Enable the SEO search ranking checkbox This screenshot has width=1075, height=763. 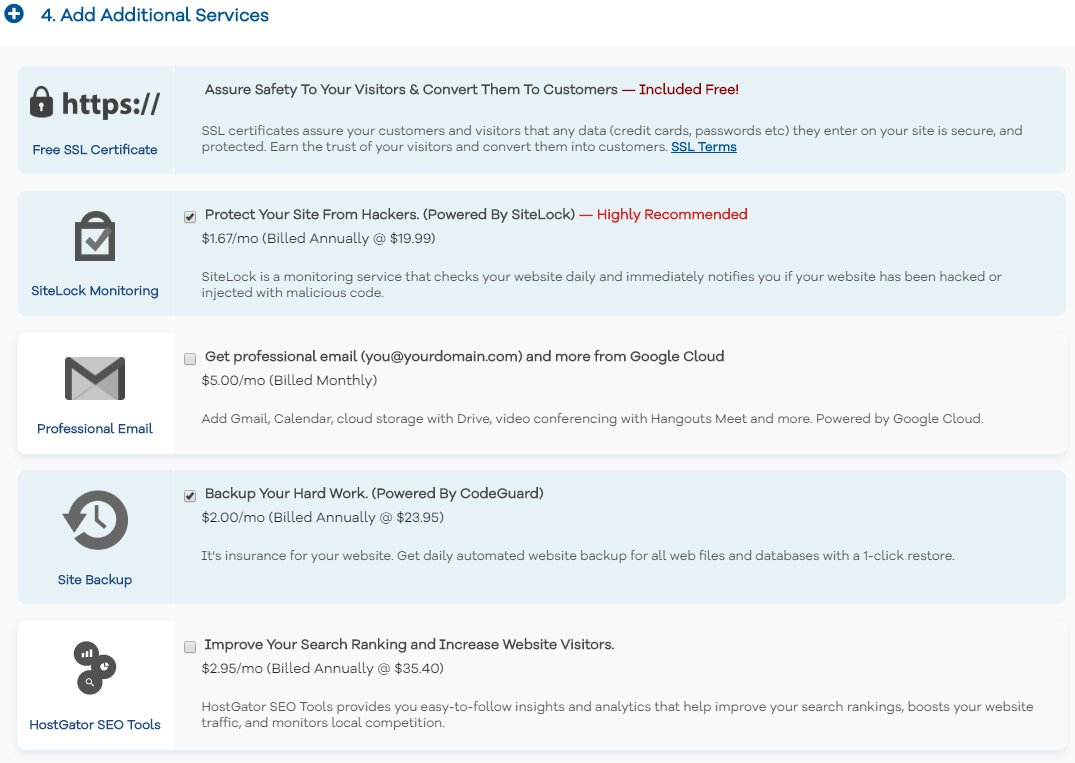[x=190, y=646]
